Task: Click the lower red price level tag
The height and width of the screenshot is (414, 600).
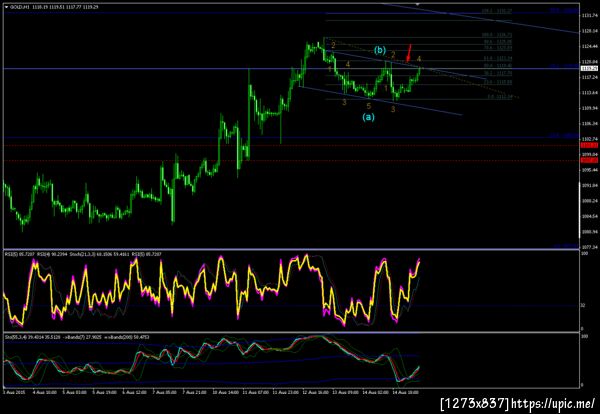Action: point(589,160)
